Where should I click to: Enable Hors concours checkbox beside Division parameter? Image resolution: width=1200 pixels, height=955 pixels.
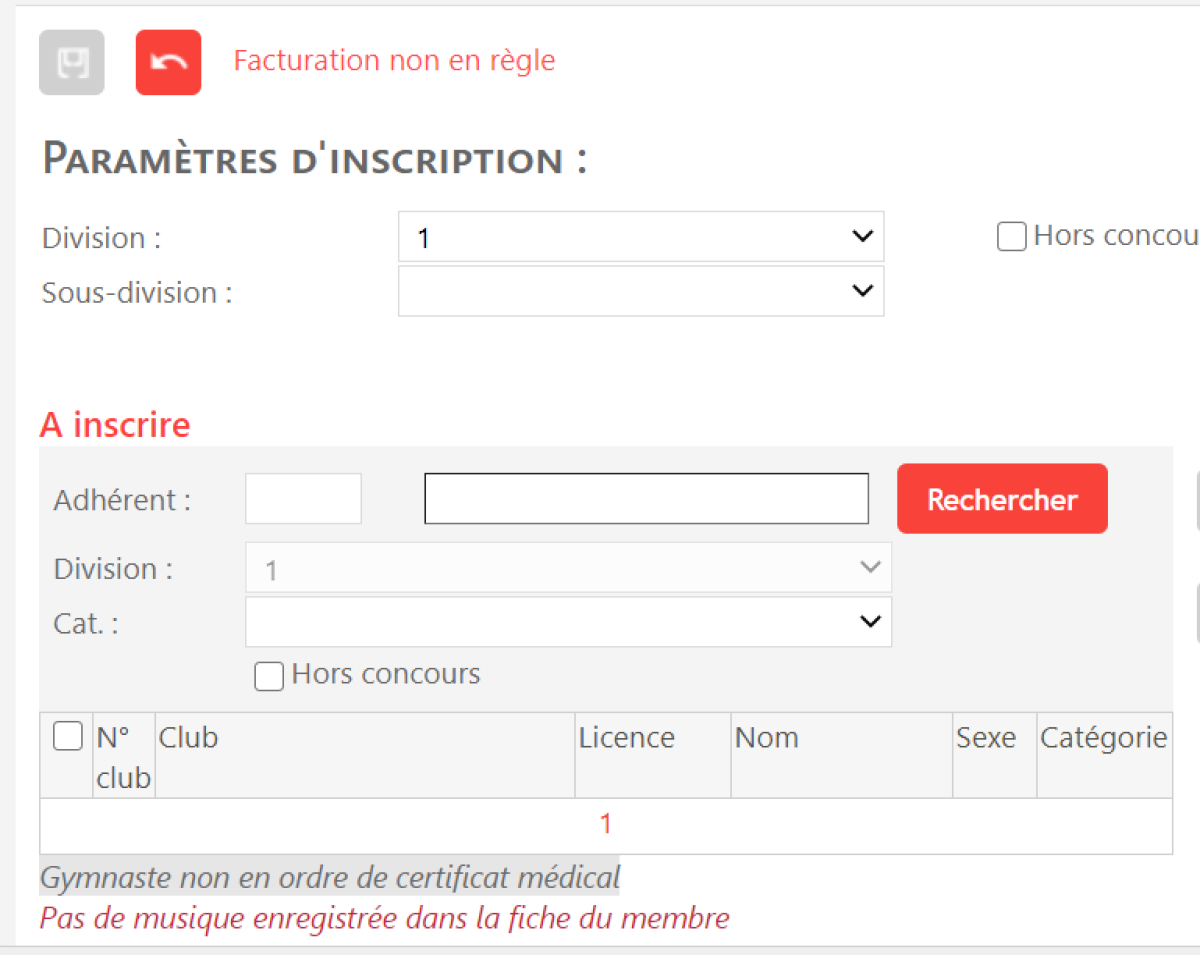[x=1011, y=238]
